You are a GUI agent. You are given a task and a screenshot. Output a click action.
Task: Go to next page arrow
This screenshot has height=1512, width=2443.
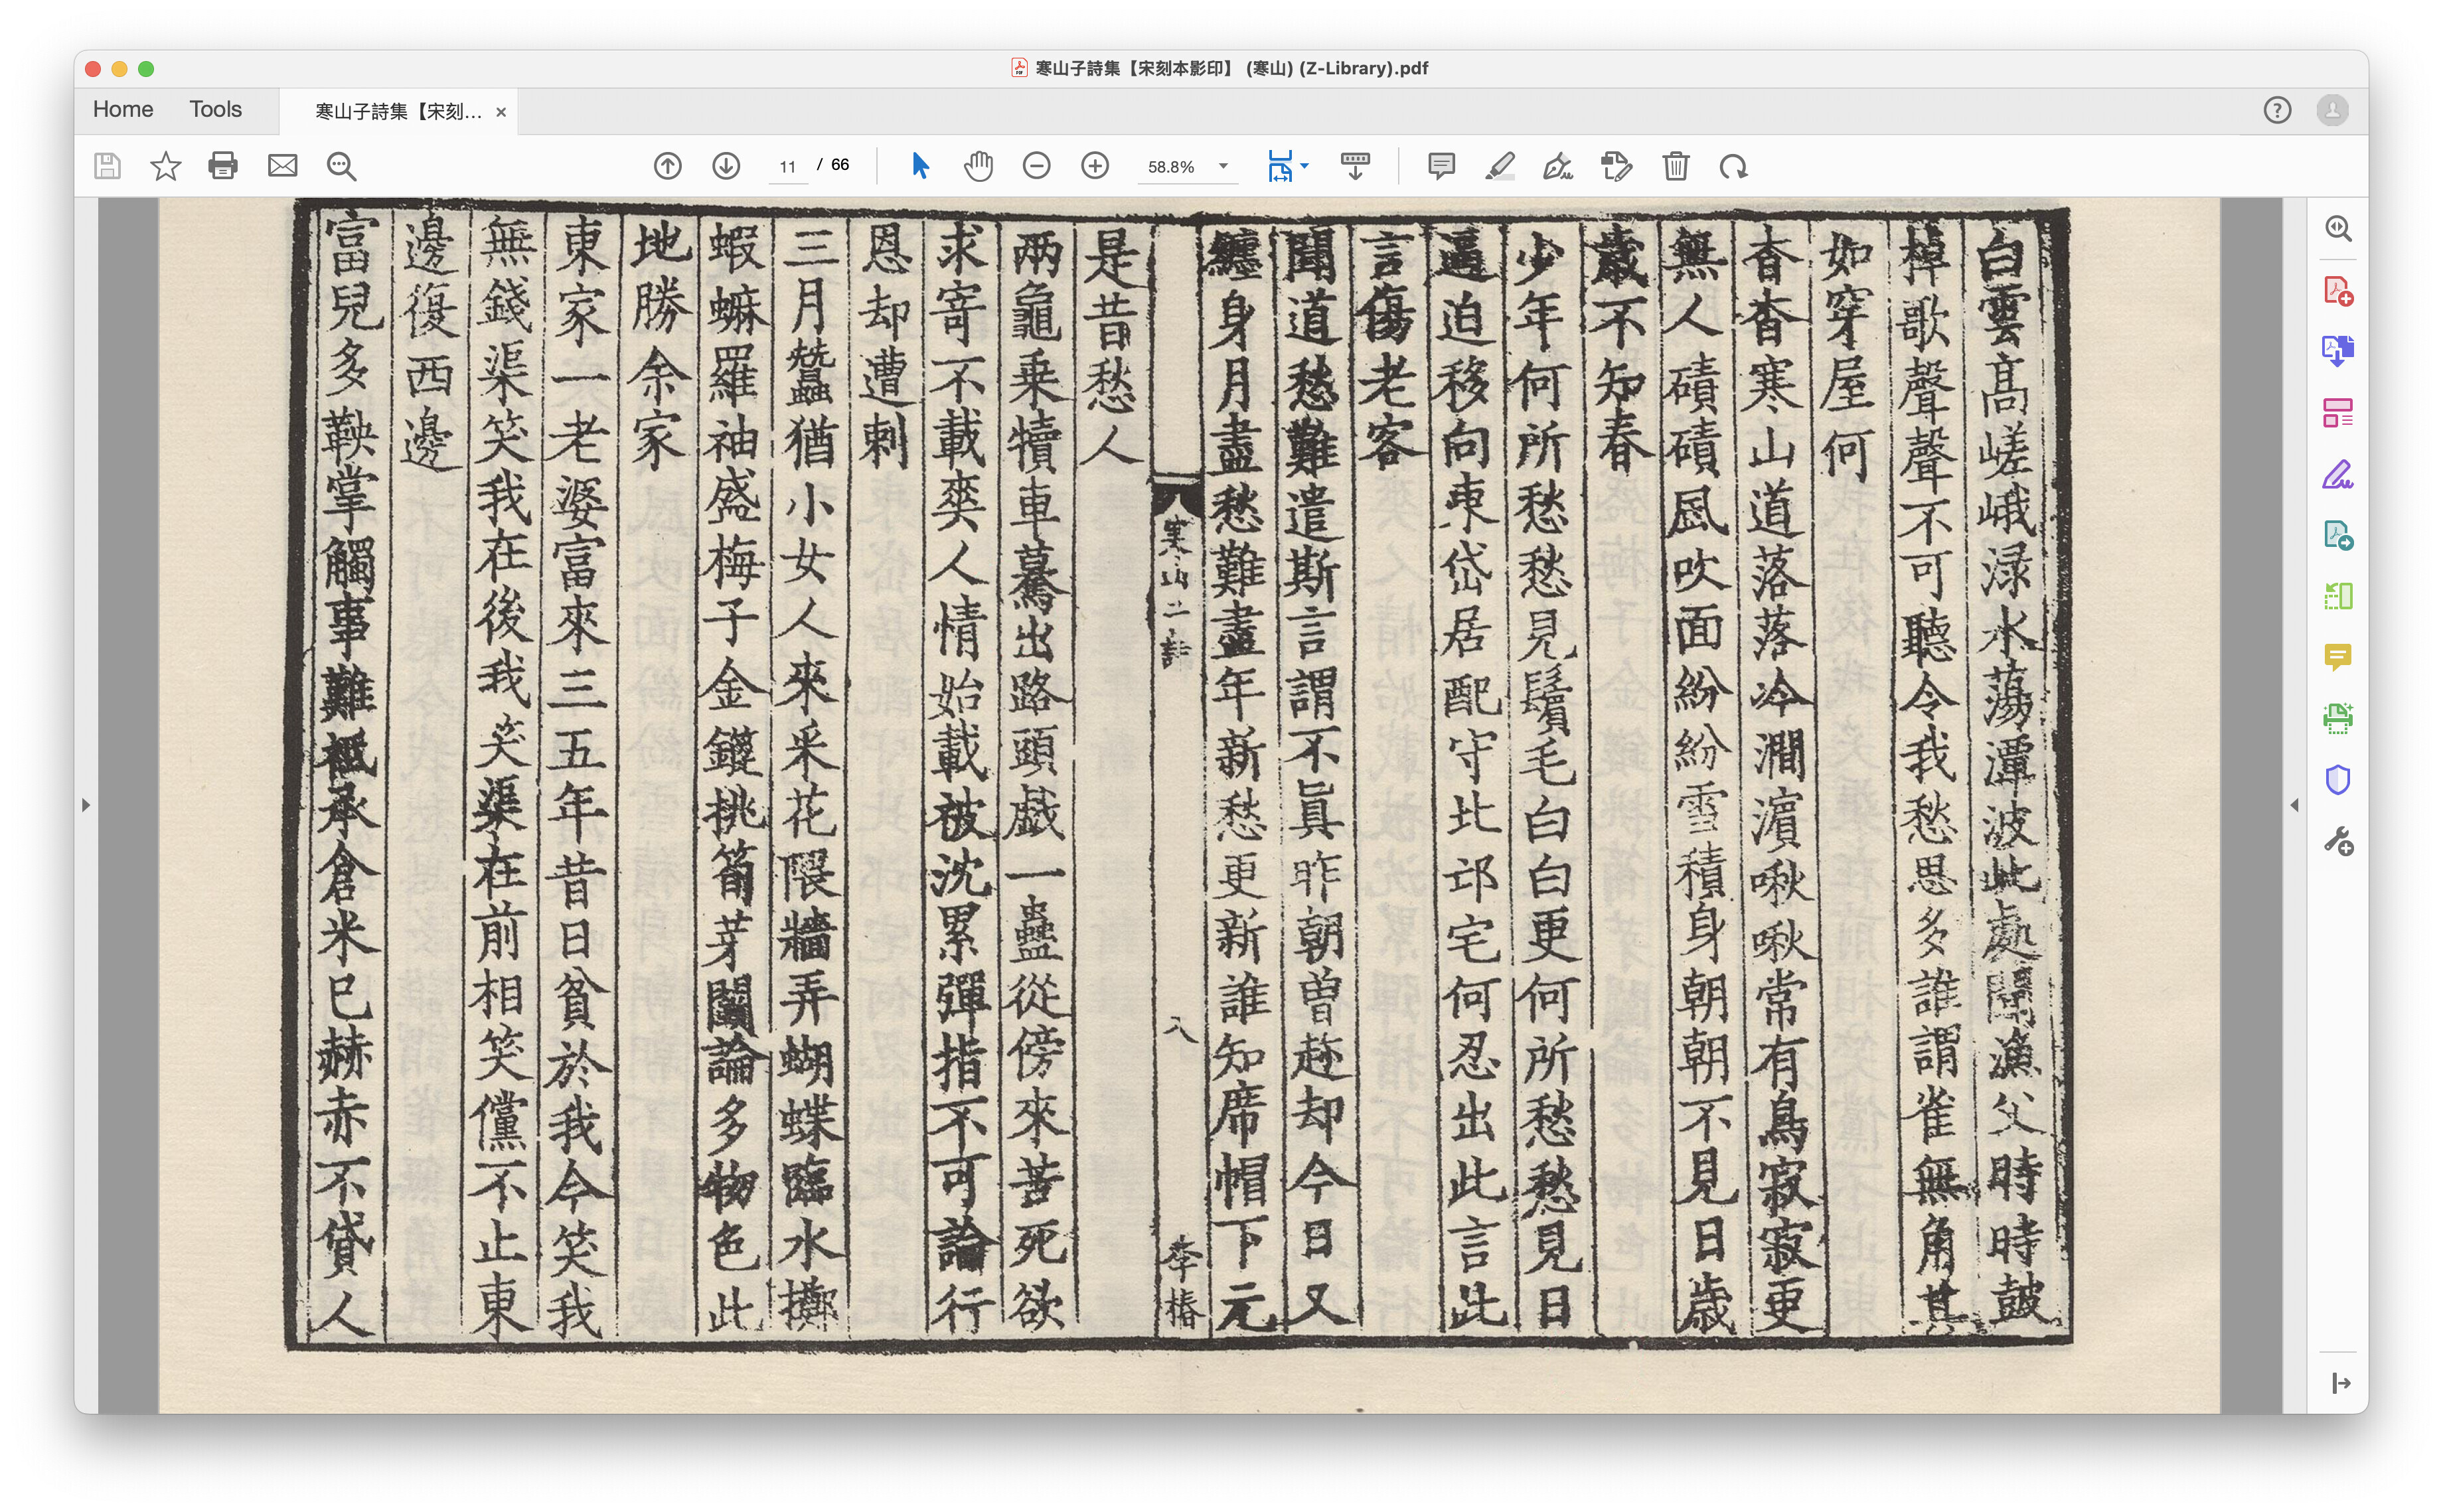(x=726, y=166)
